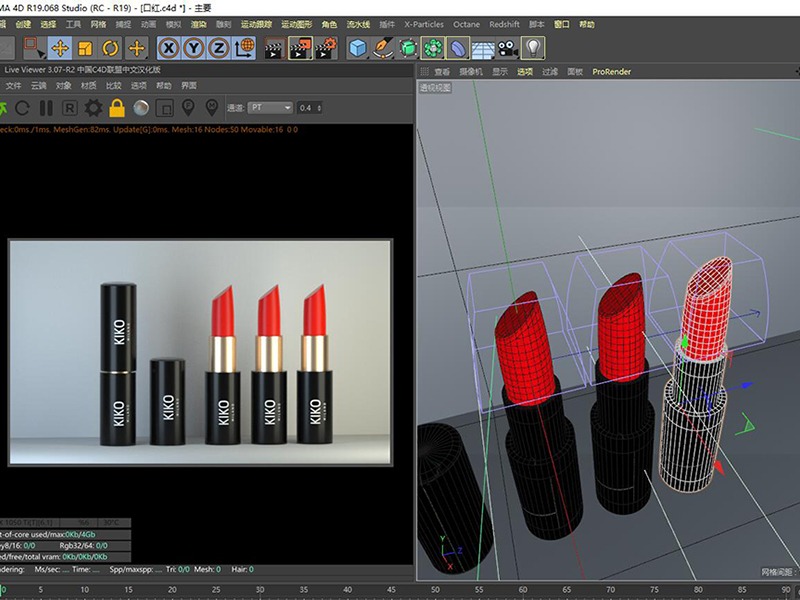This screenshot has width=800, height=600.
Task: Click Live Viewer title bar text
Action: 82,70
